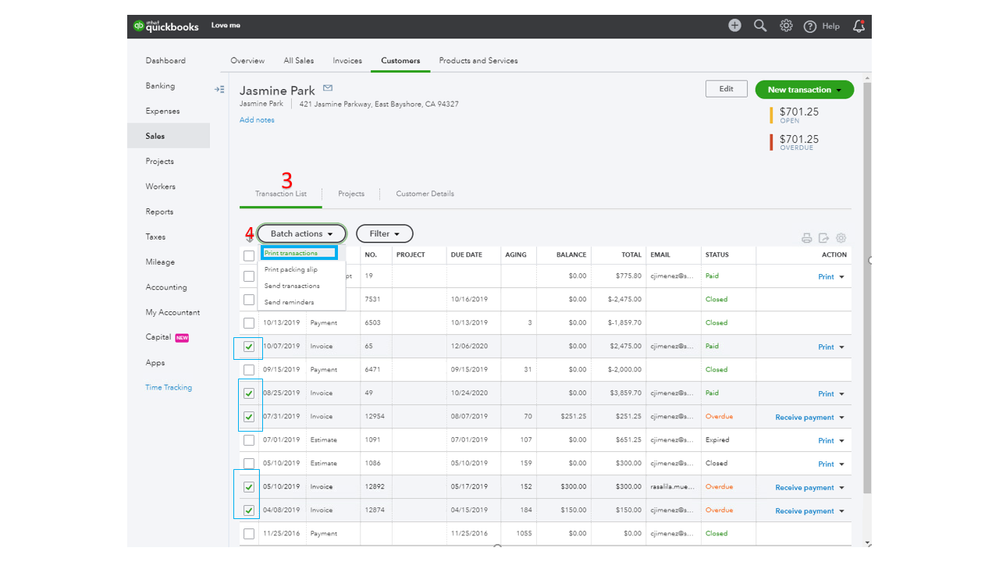Viewport: 999px width, 562px height.
Task: Switch to the Customer Details tab
Action: point(424,194)
